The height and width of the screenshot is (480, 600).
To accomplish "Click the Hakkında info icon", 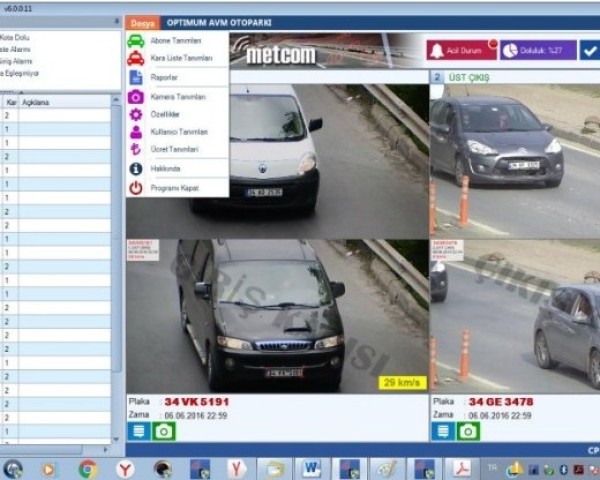I will coord(136,169).
